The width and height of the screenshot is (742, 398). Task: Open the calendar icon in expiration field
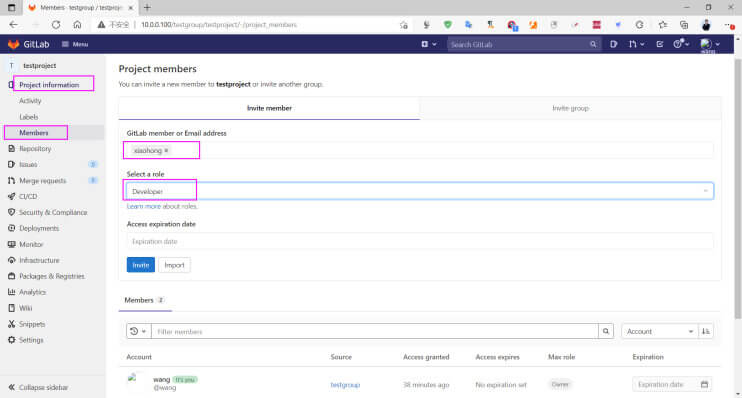click(x=704, y=384)
